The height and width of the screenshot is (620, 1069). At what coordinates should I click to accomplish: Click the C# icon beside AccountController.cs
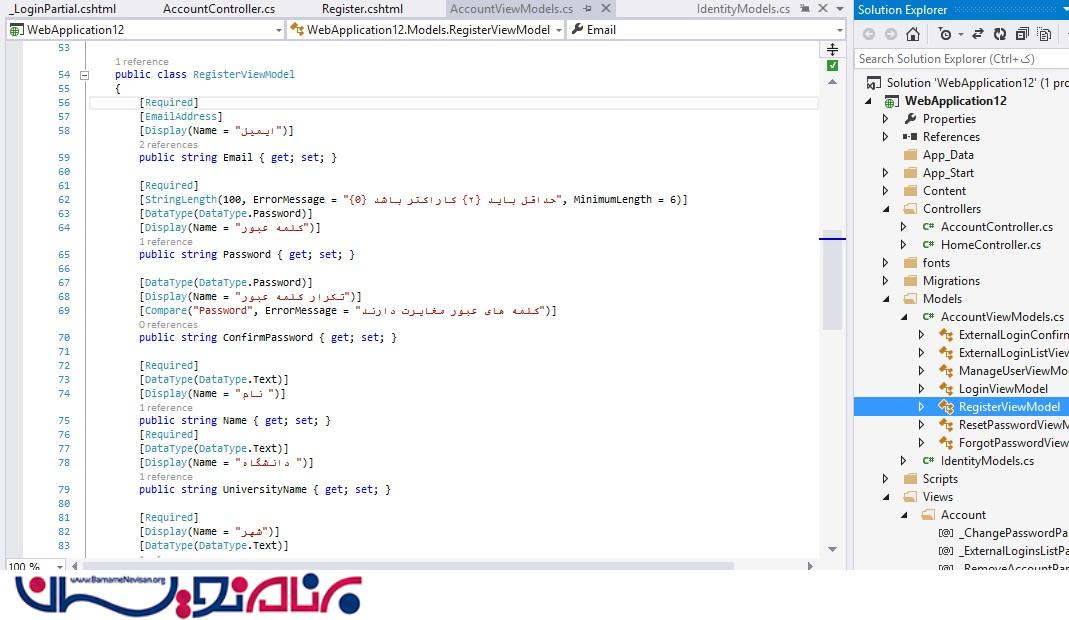pyautogui.click(x=928, y=226)
